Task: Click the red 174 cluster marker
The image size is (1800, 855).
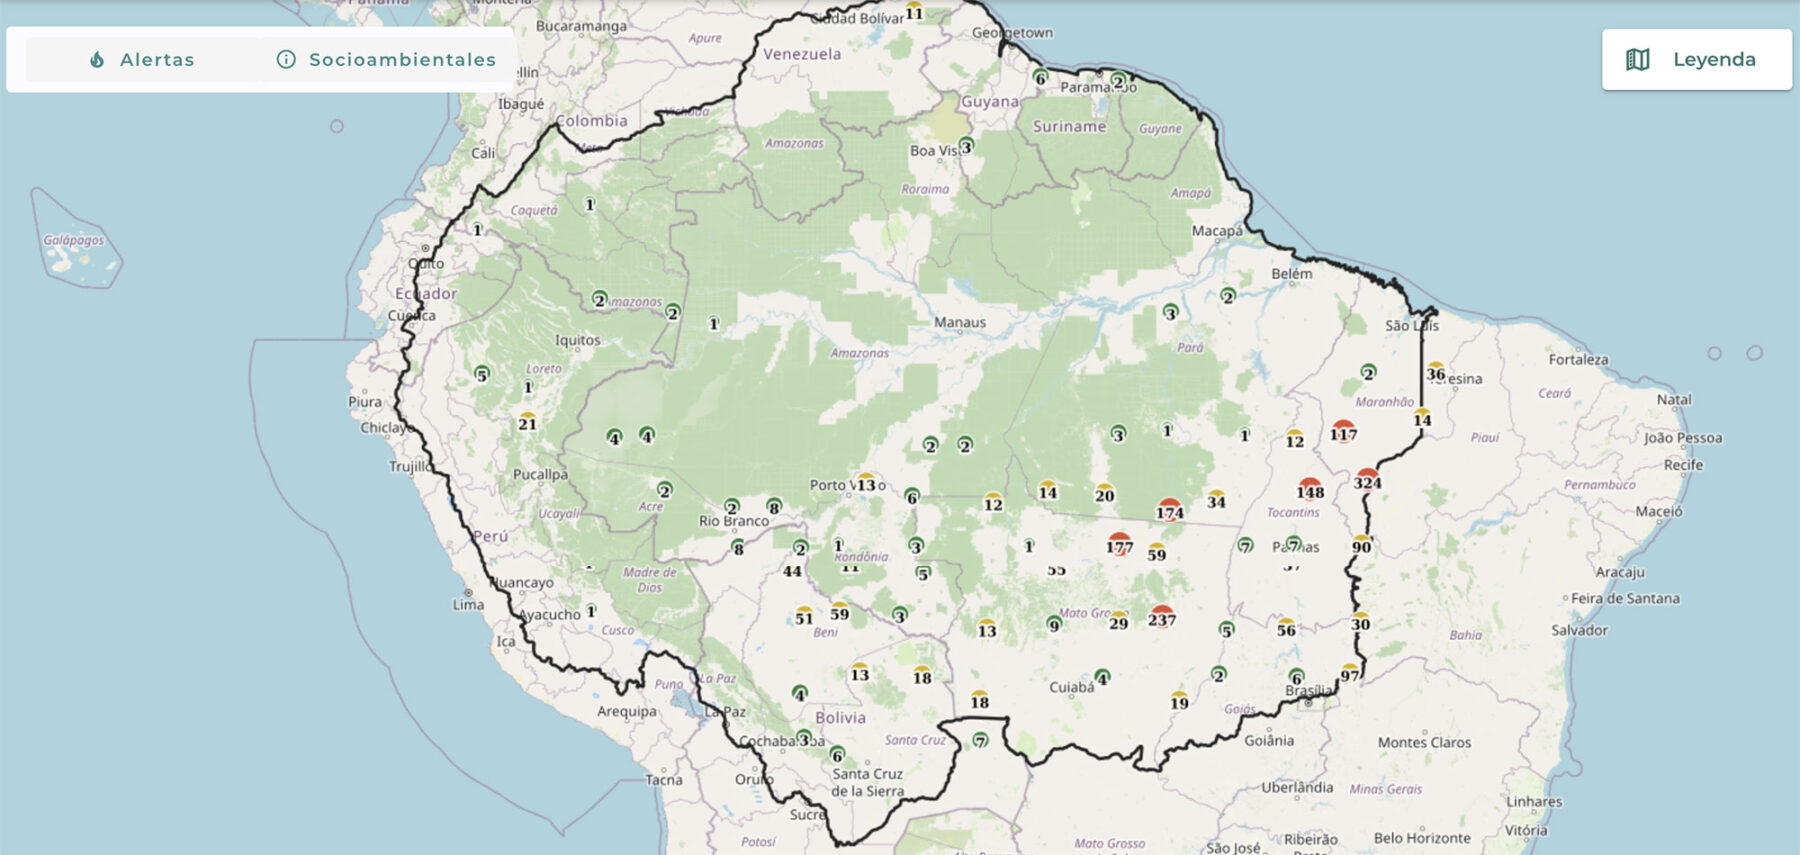Action: (x=1169, y=510)
